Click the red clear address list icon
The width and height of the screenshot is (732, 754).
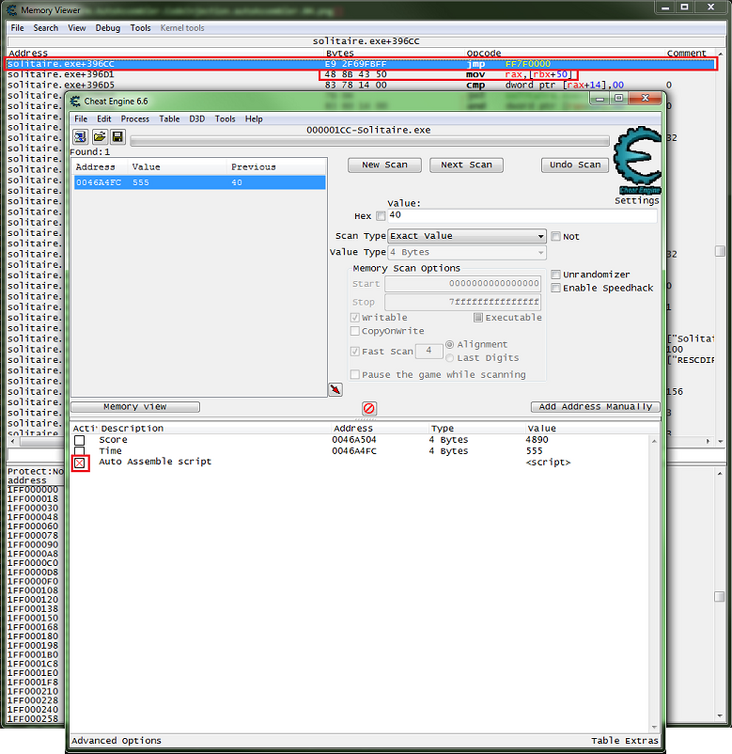[369, 408]
